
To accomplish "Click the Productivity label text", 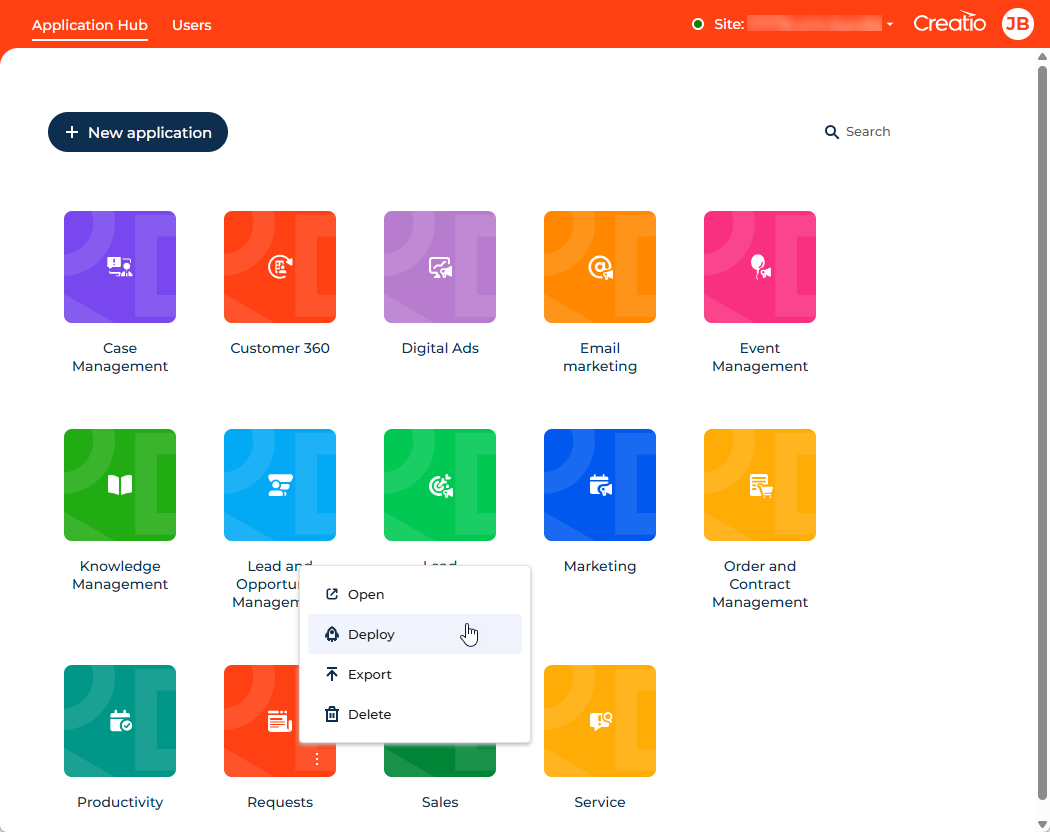I will (x=120, y=803).
